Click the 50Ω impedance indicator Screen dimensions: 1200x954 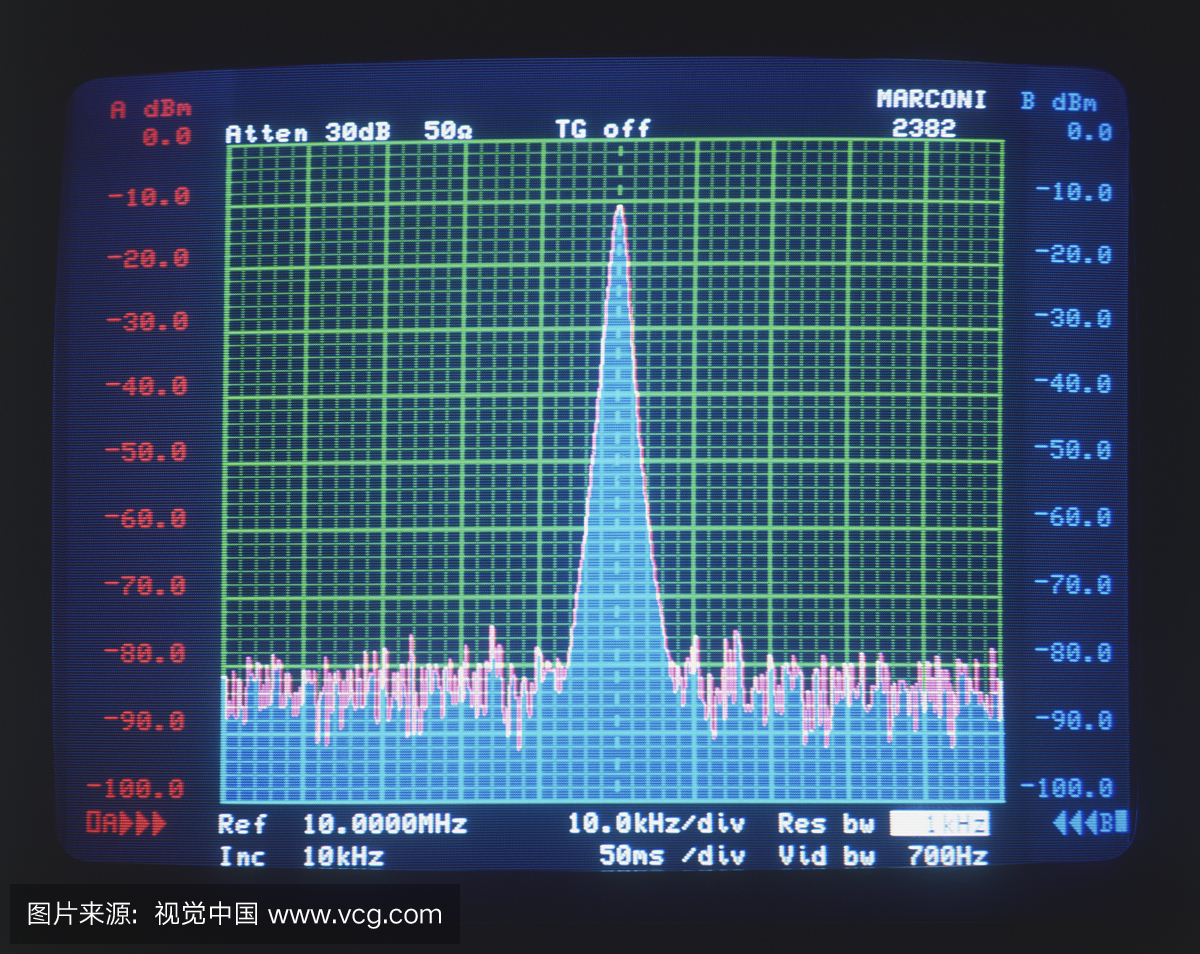(x=447, y=131)
